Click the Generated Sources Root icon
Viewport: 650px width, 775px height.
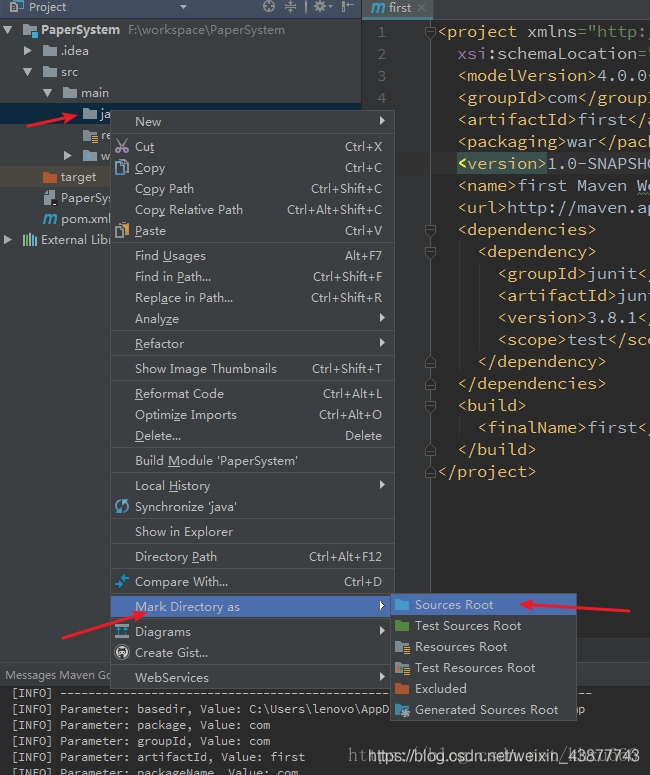(402, 710)
